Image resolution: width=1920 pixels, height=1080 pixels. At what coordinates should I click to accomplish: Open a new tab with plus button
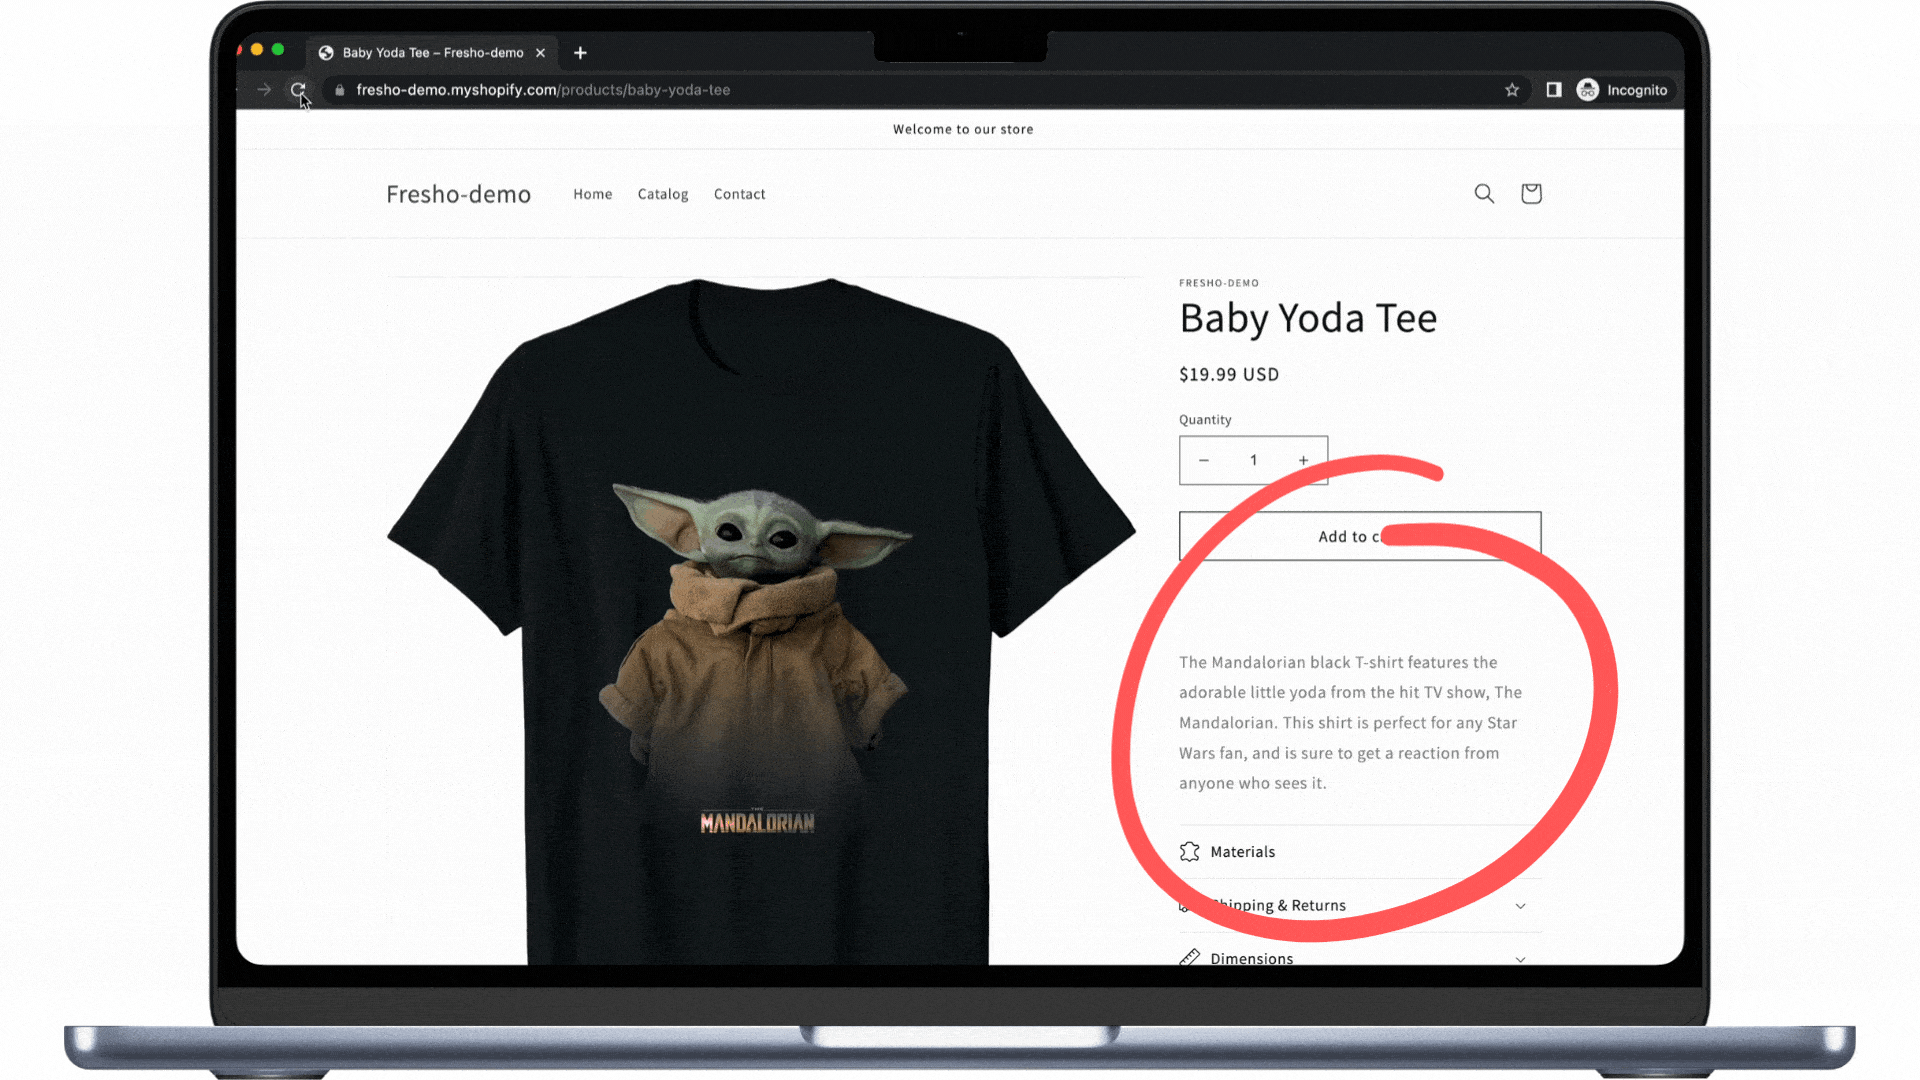[580, 53]
